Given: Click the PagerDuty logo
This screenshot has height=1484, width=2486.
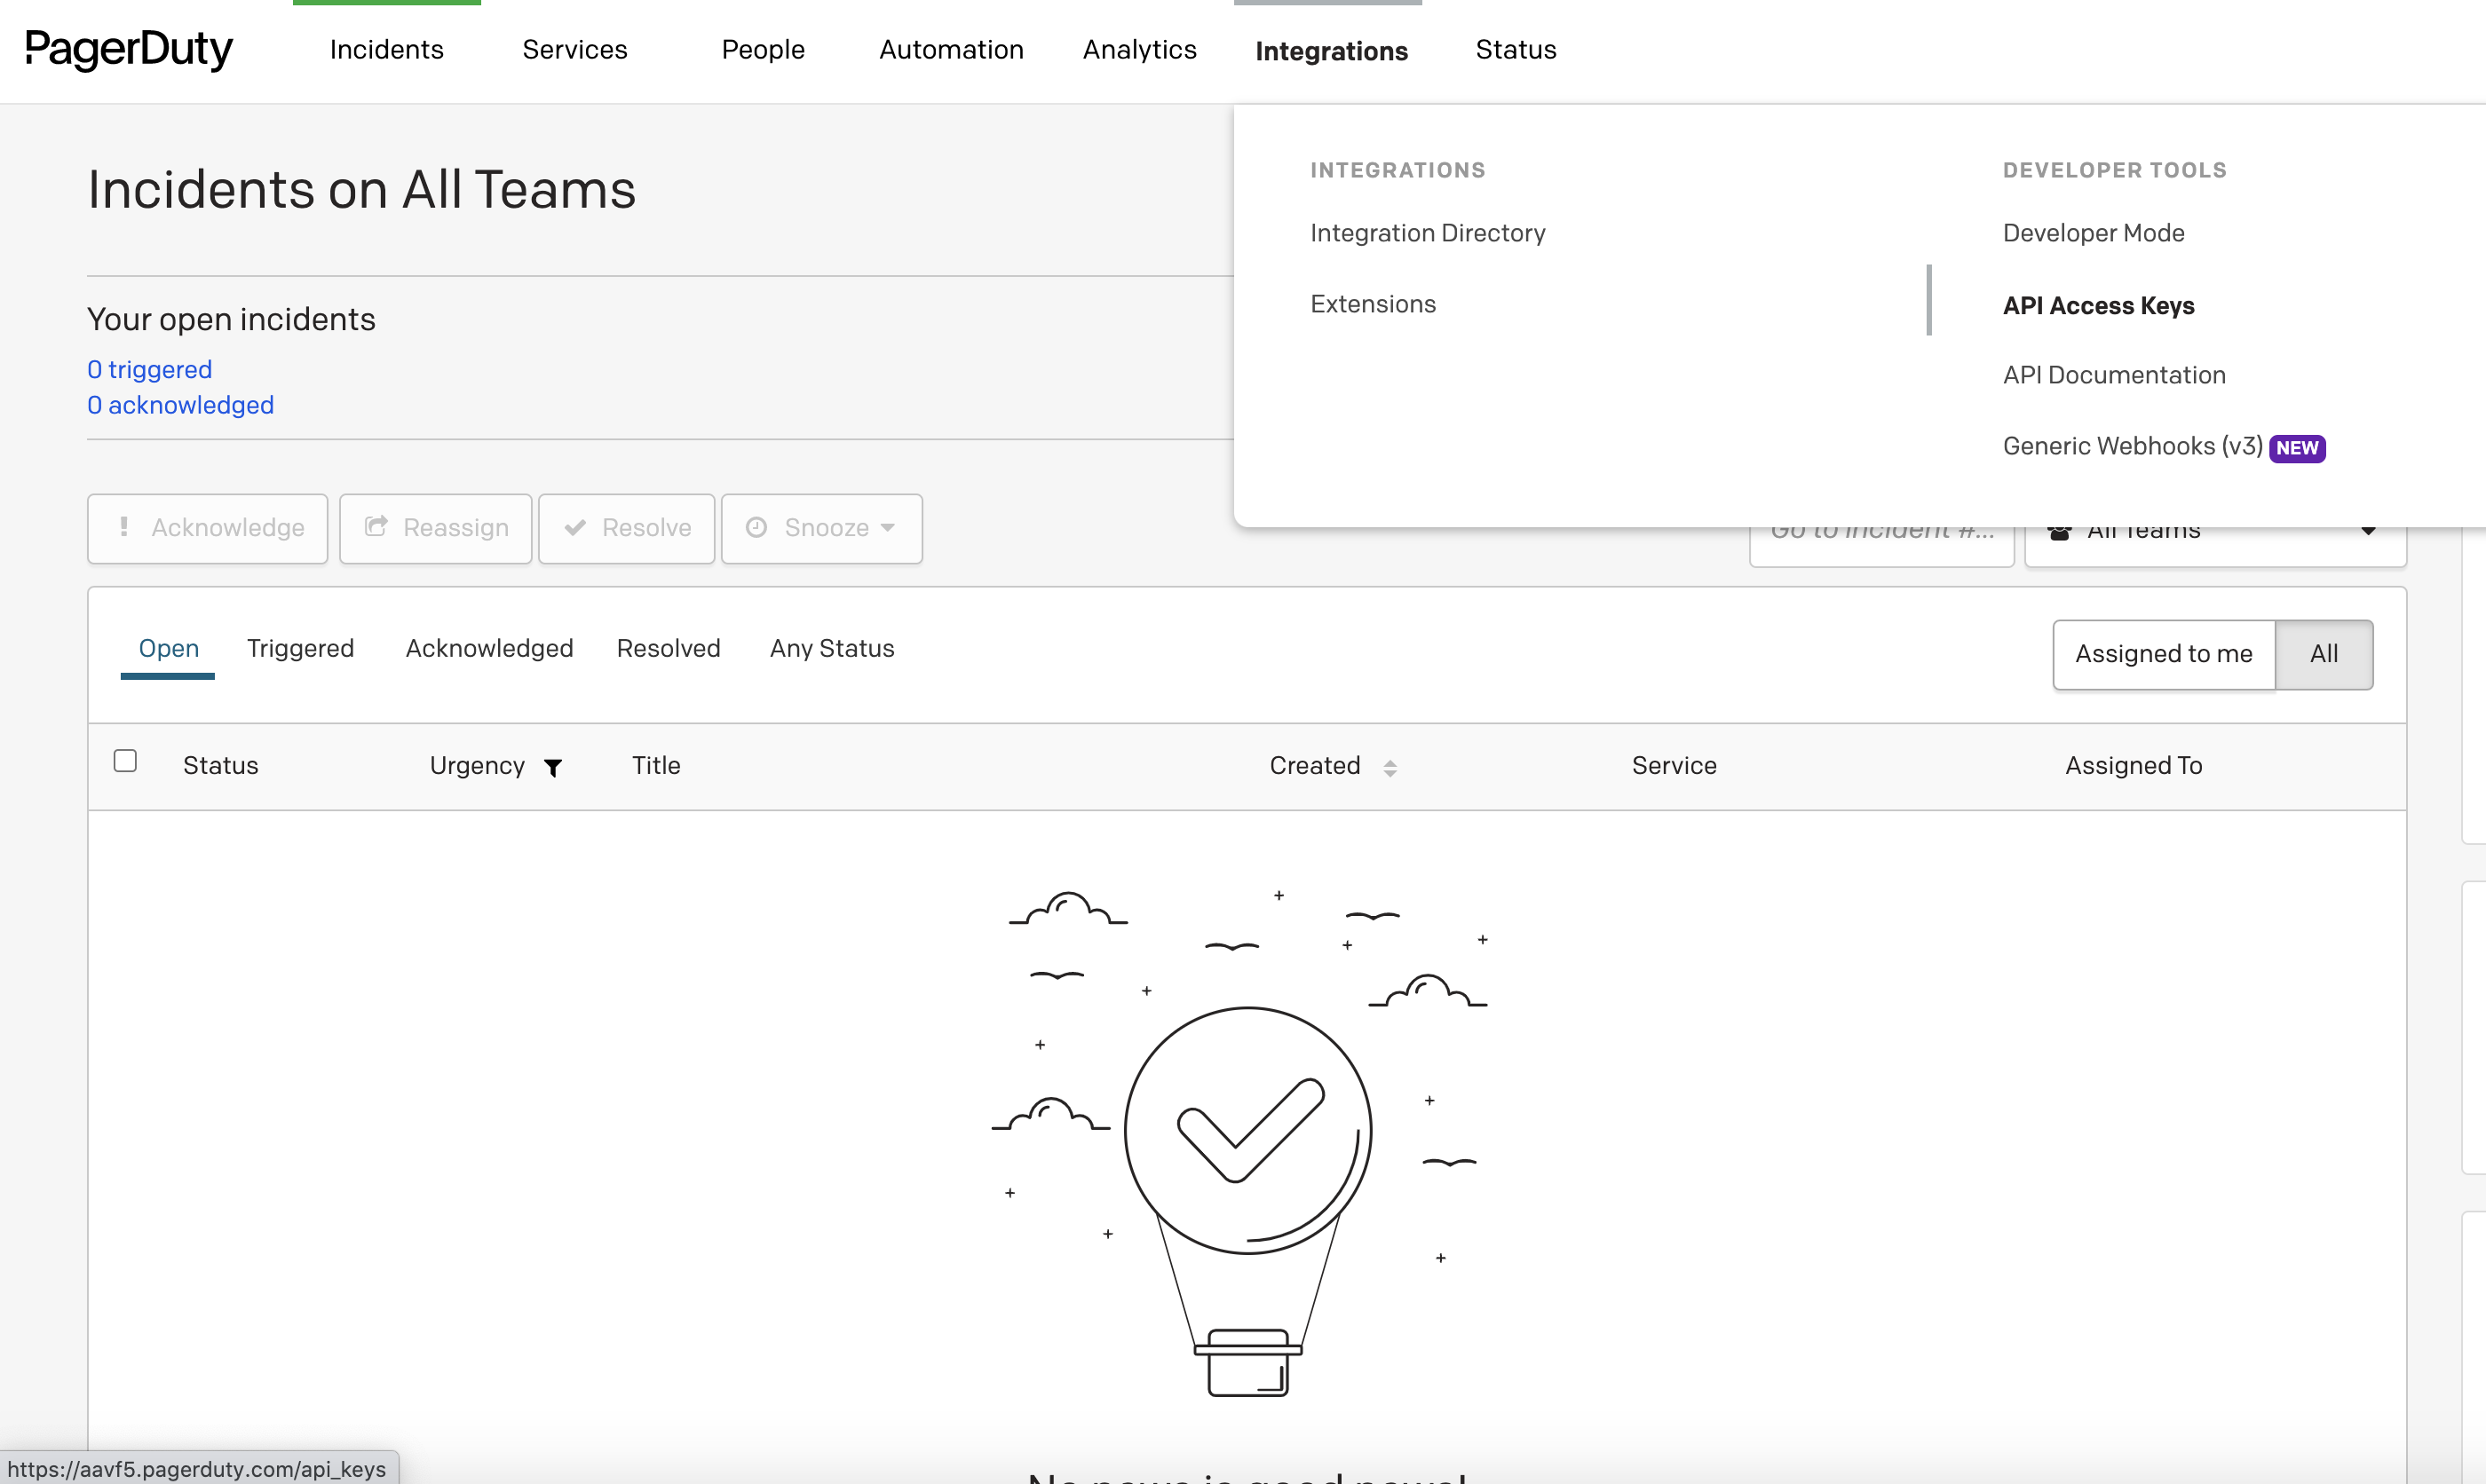Looking at the screenshot, I should click(x=128, y=49).
